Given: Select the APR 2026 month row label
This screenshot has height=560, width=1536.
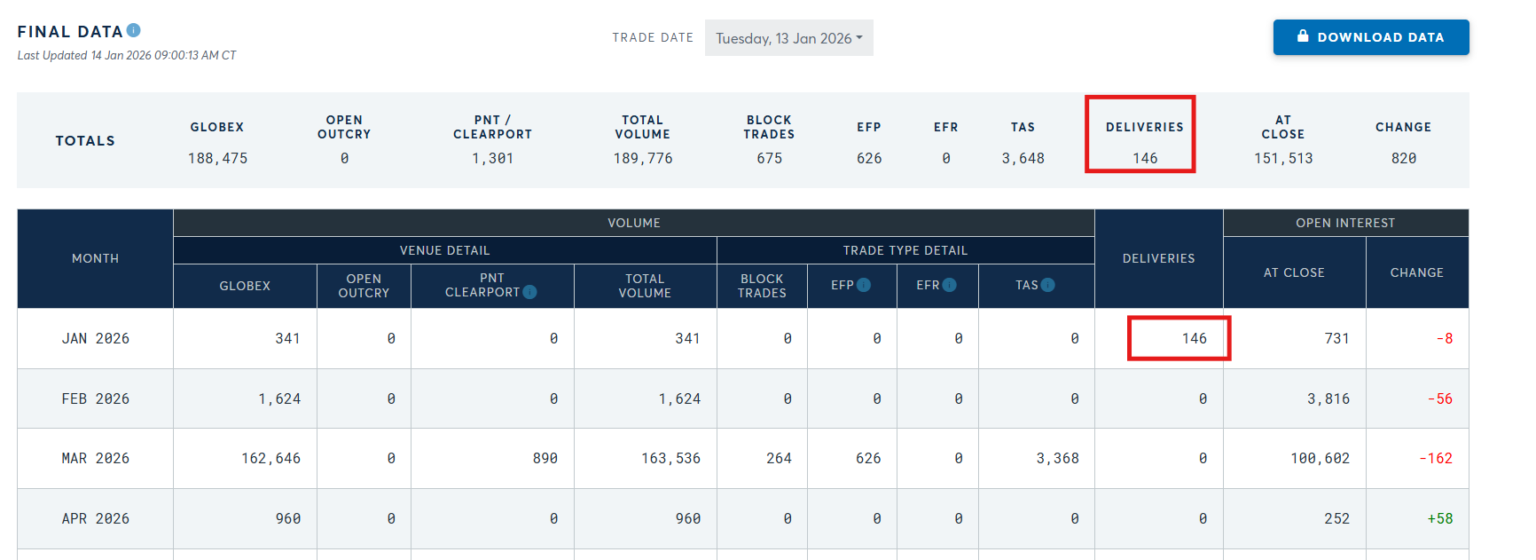Looking at the screenshot, I should 95,518.
